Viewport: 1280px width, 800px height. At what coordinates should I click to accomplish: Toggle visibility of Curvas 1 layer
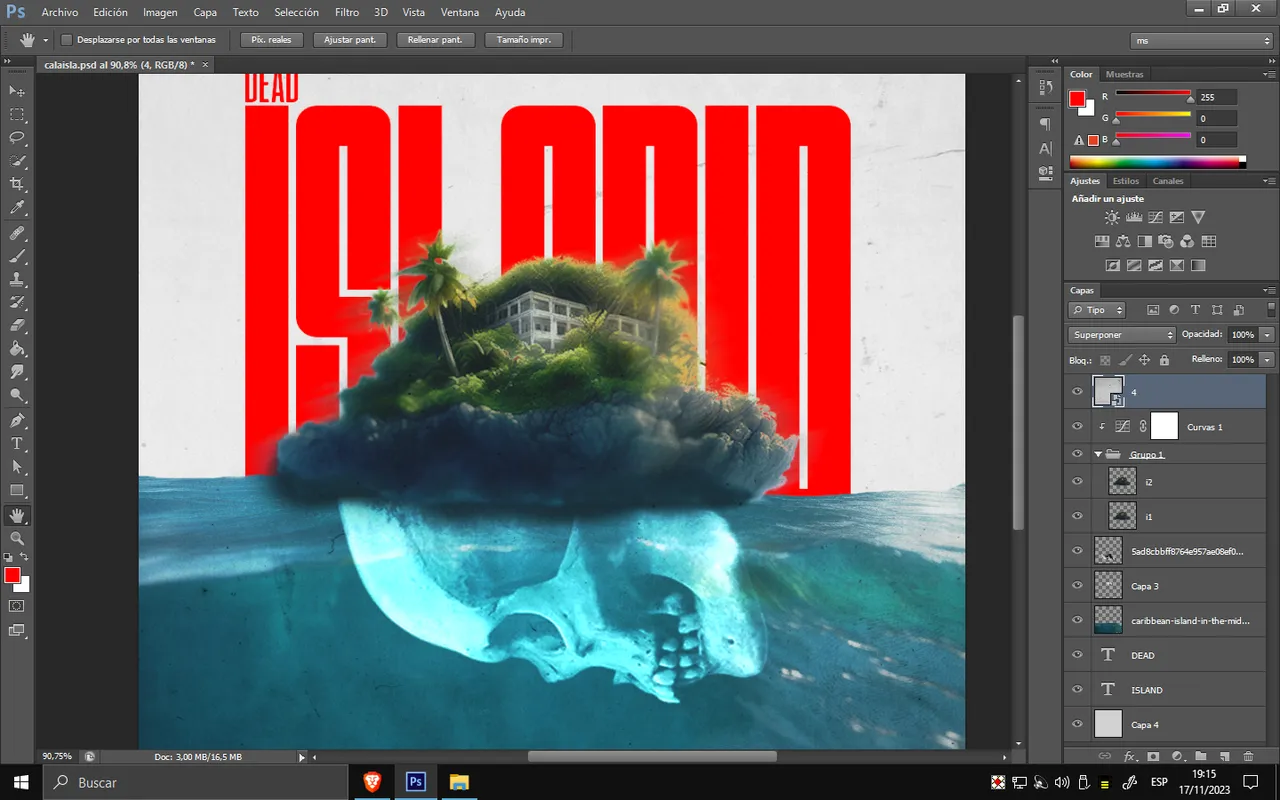pos(1077,427)
